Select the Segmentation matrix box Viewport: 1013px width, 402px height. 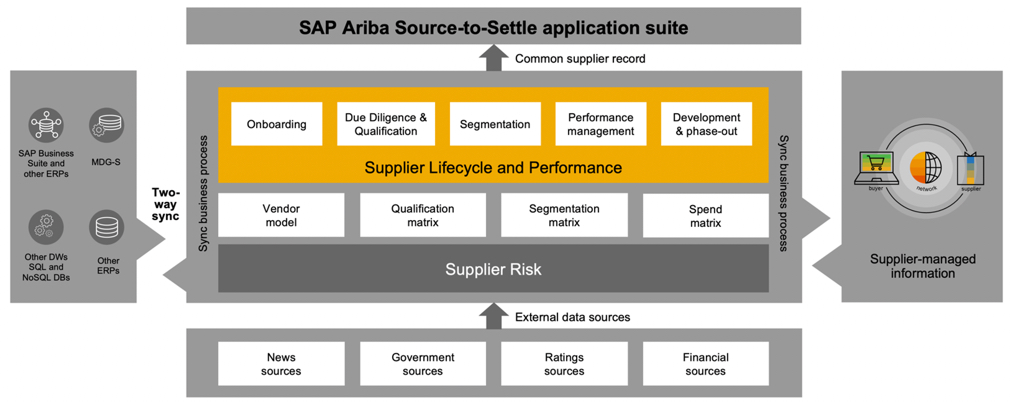click(564, 215)
